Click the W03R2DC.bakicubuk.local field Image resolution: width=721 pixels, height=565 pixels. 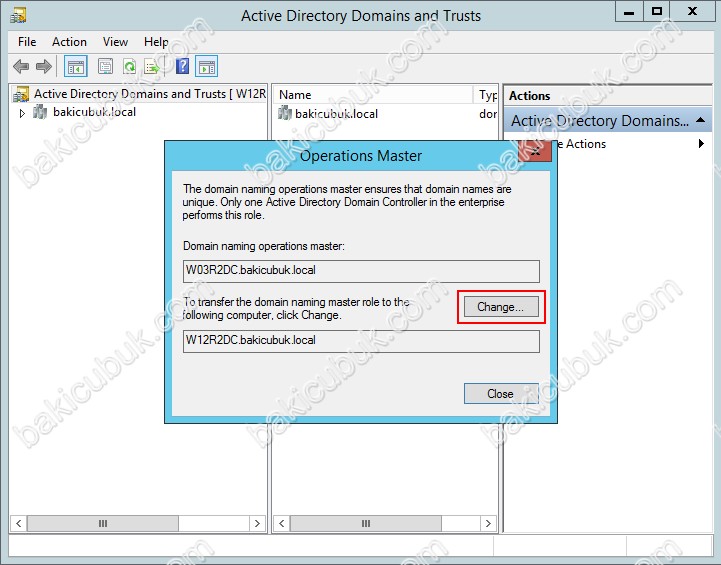(361, 271)
